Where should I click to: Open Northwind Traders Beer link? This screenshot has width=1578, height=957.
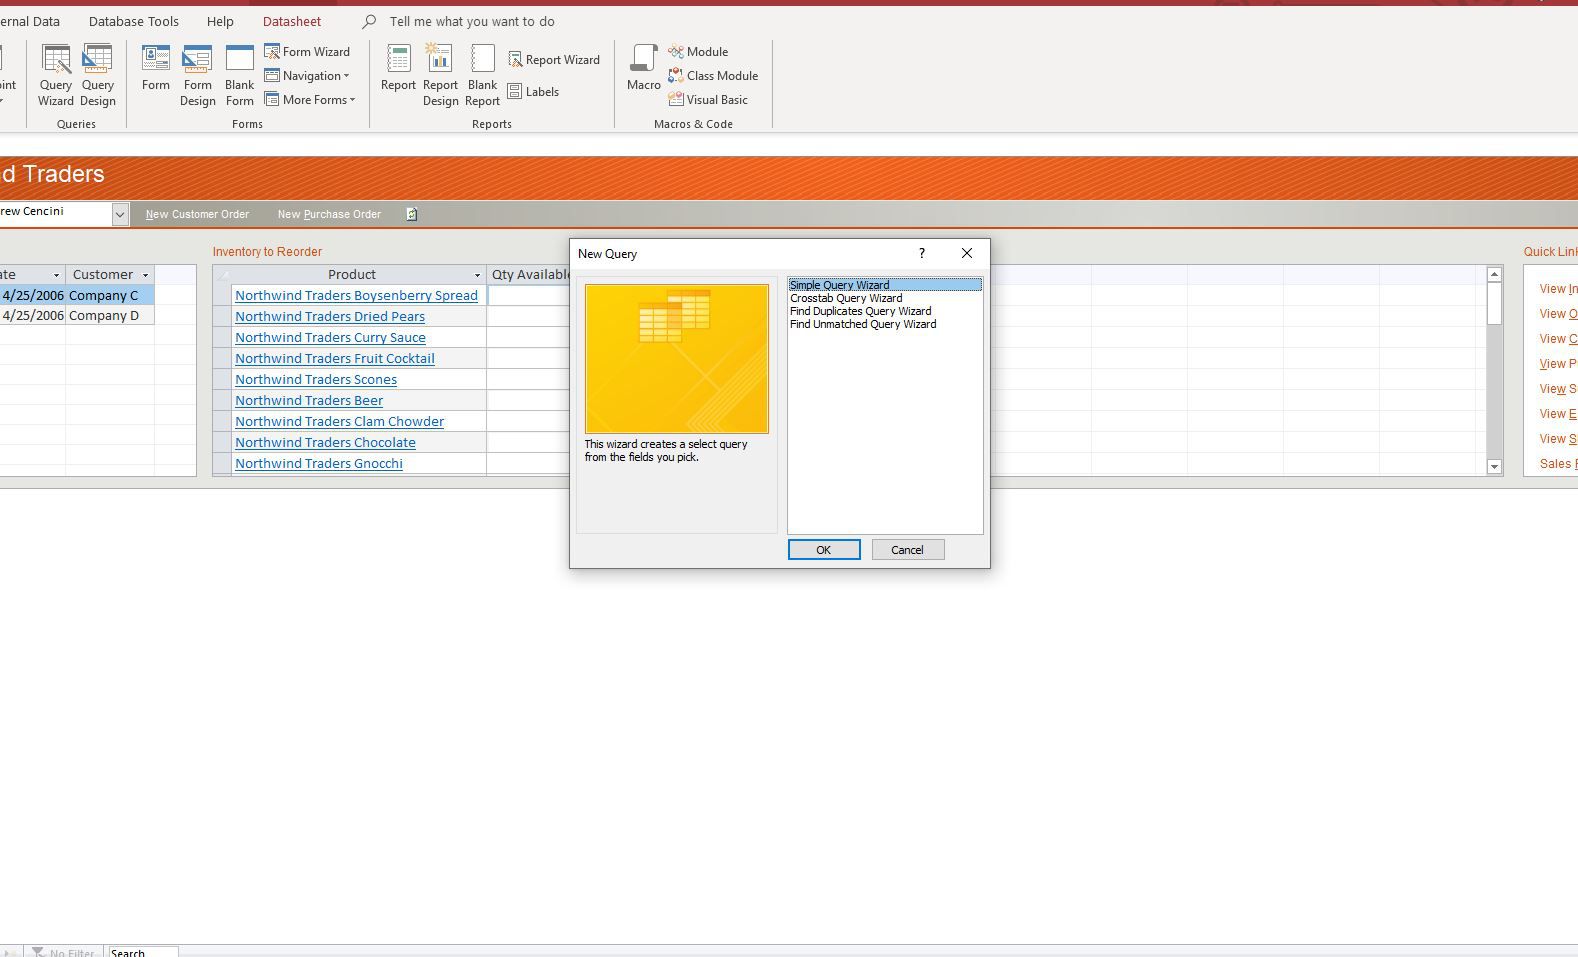[309, 400]
